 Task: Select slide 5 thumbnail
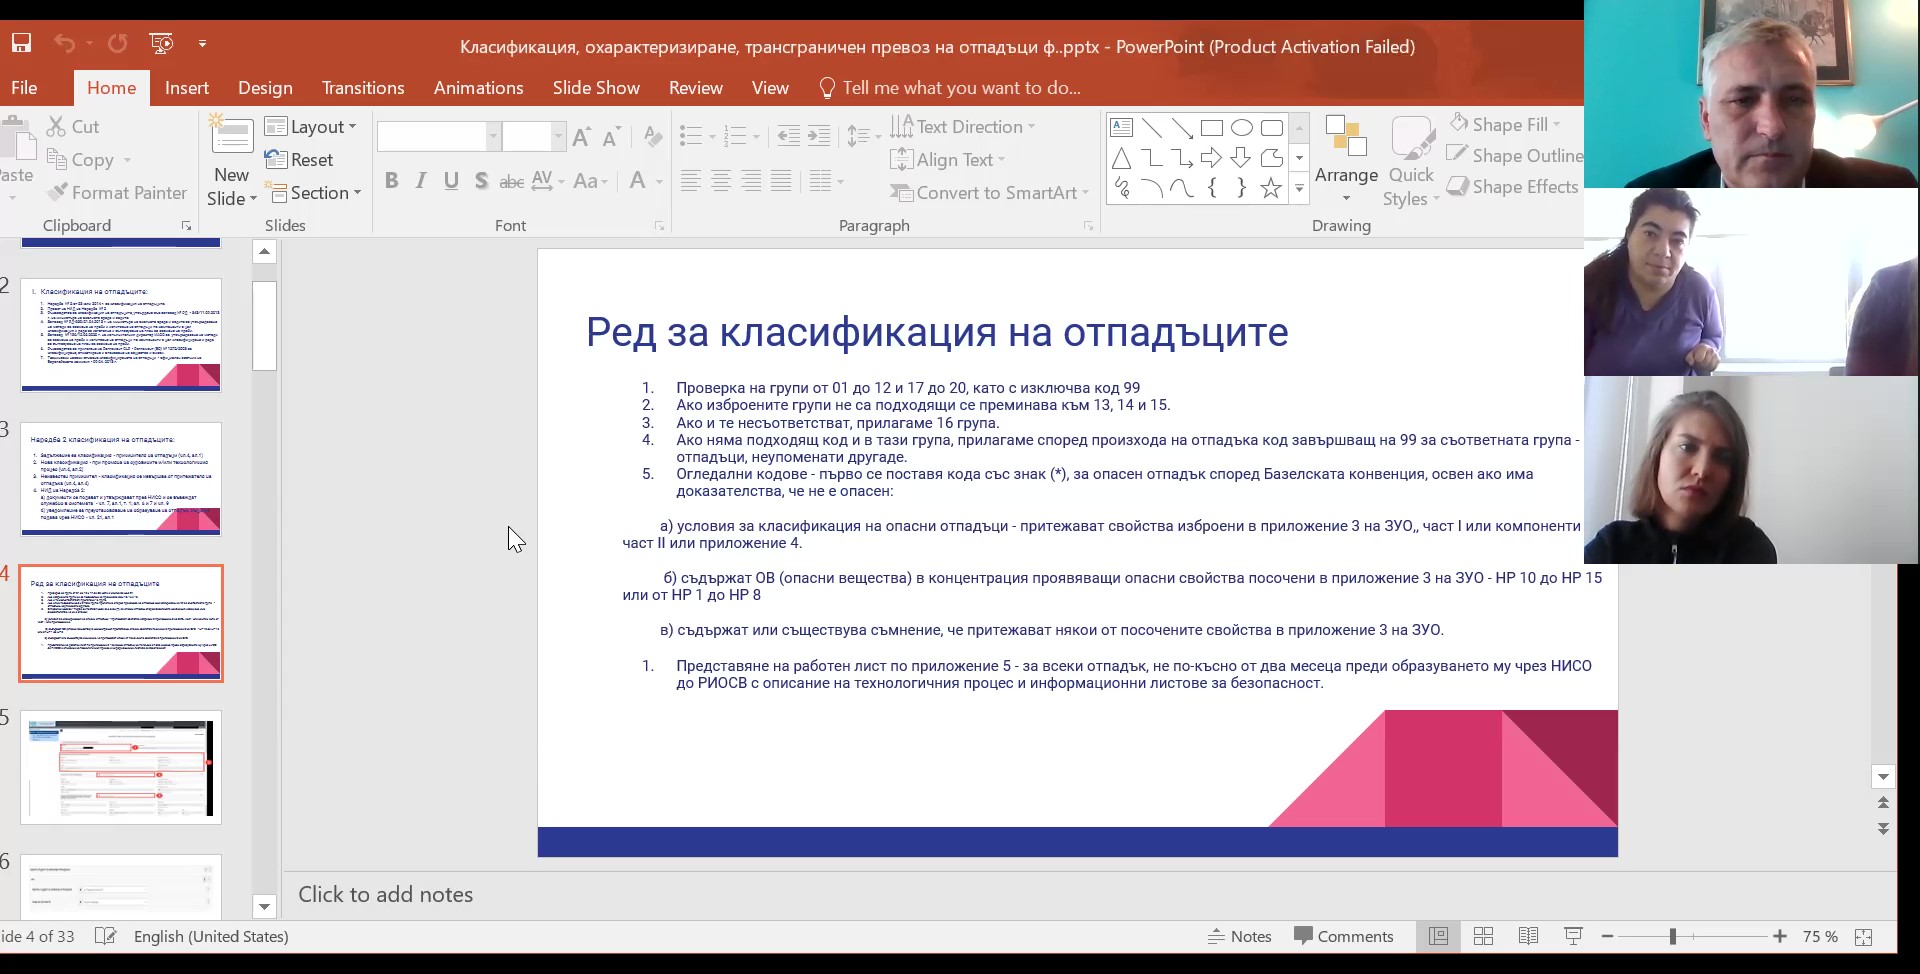pyautogui.click(x=121, y=767)
